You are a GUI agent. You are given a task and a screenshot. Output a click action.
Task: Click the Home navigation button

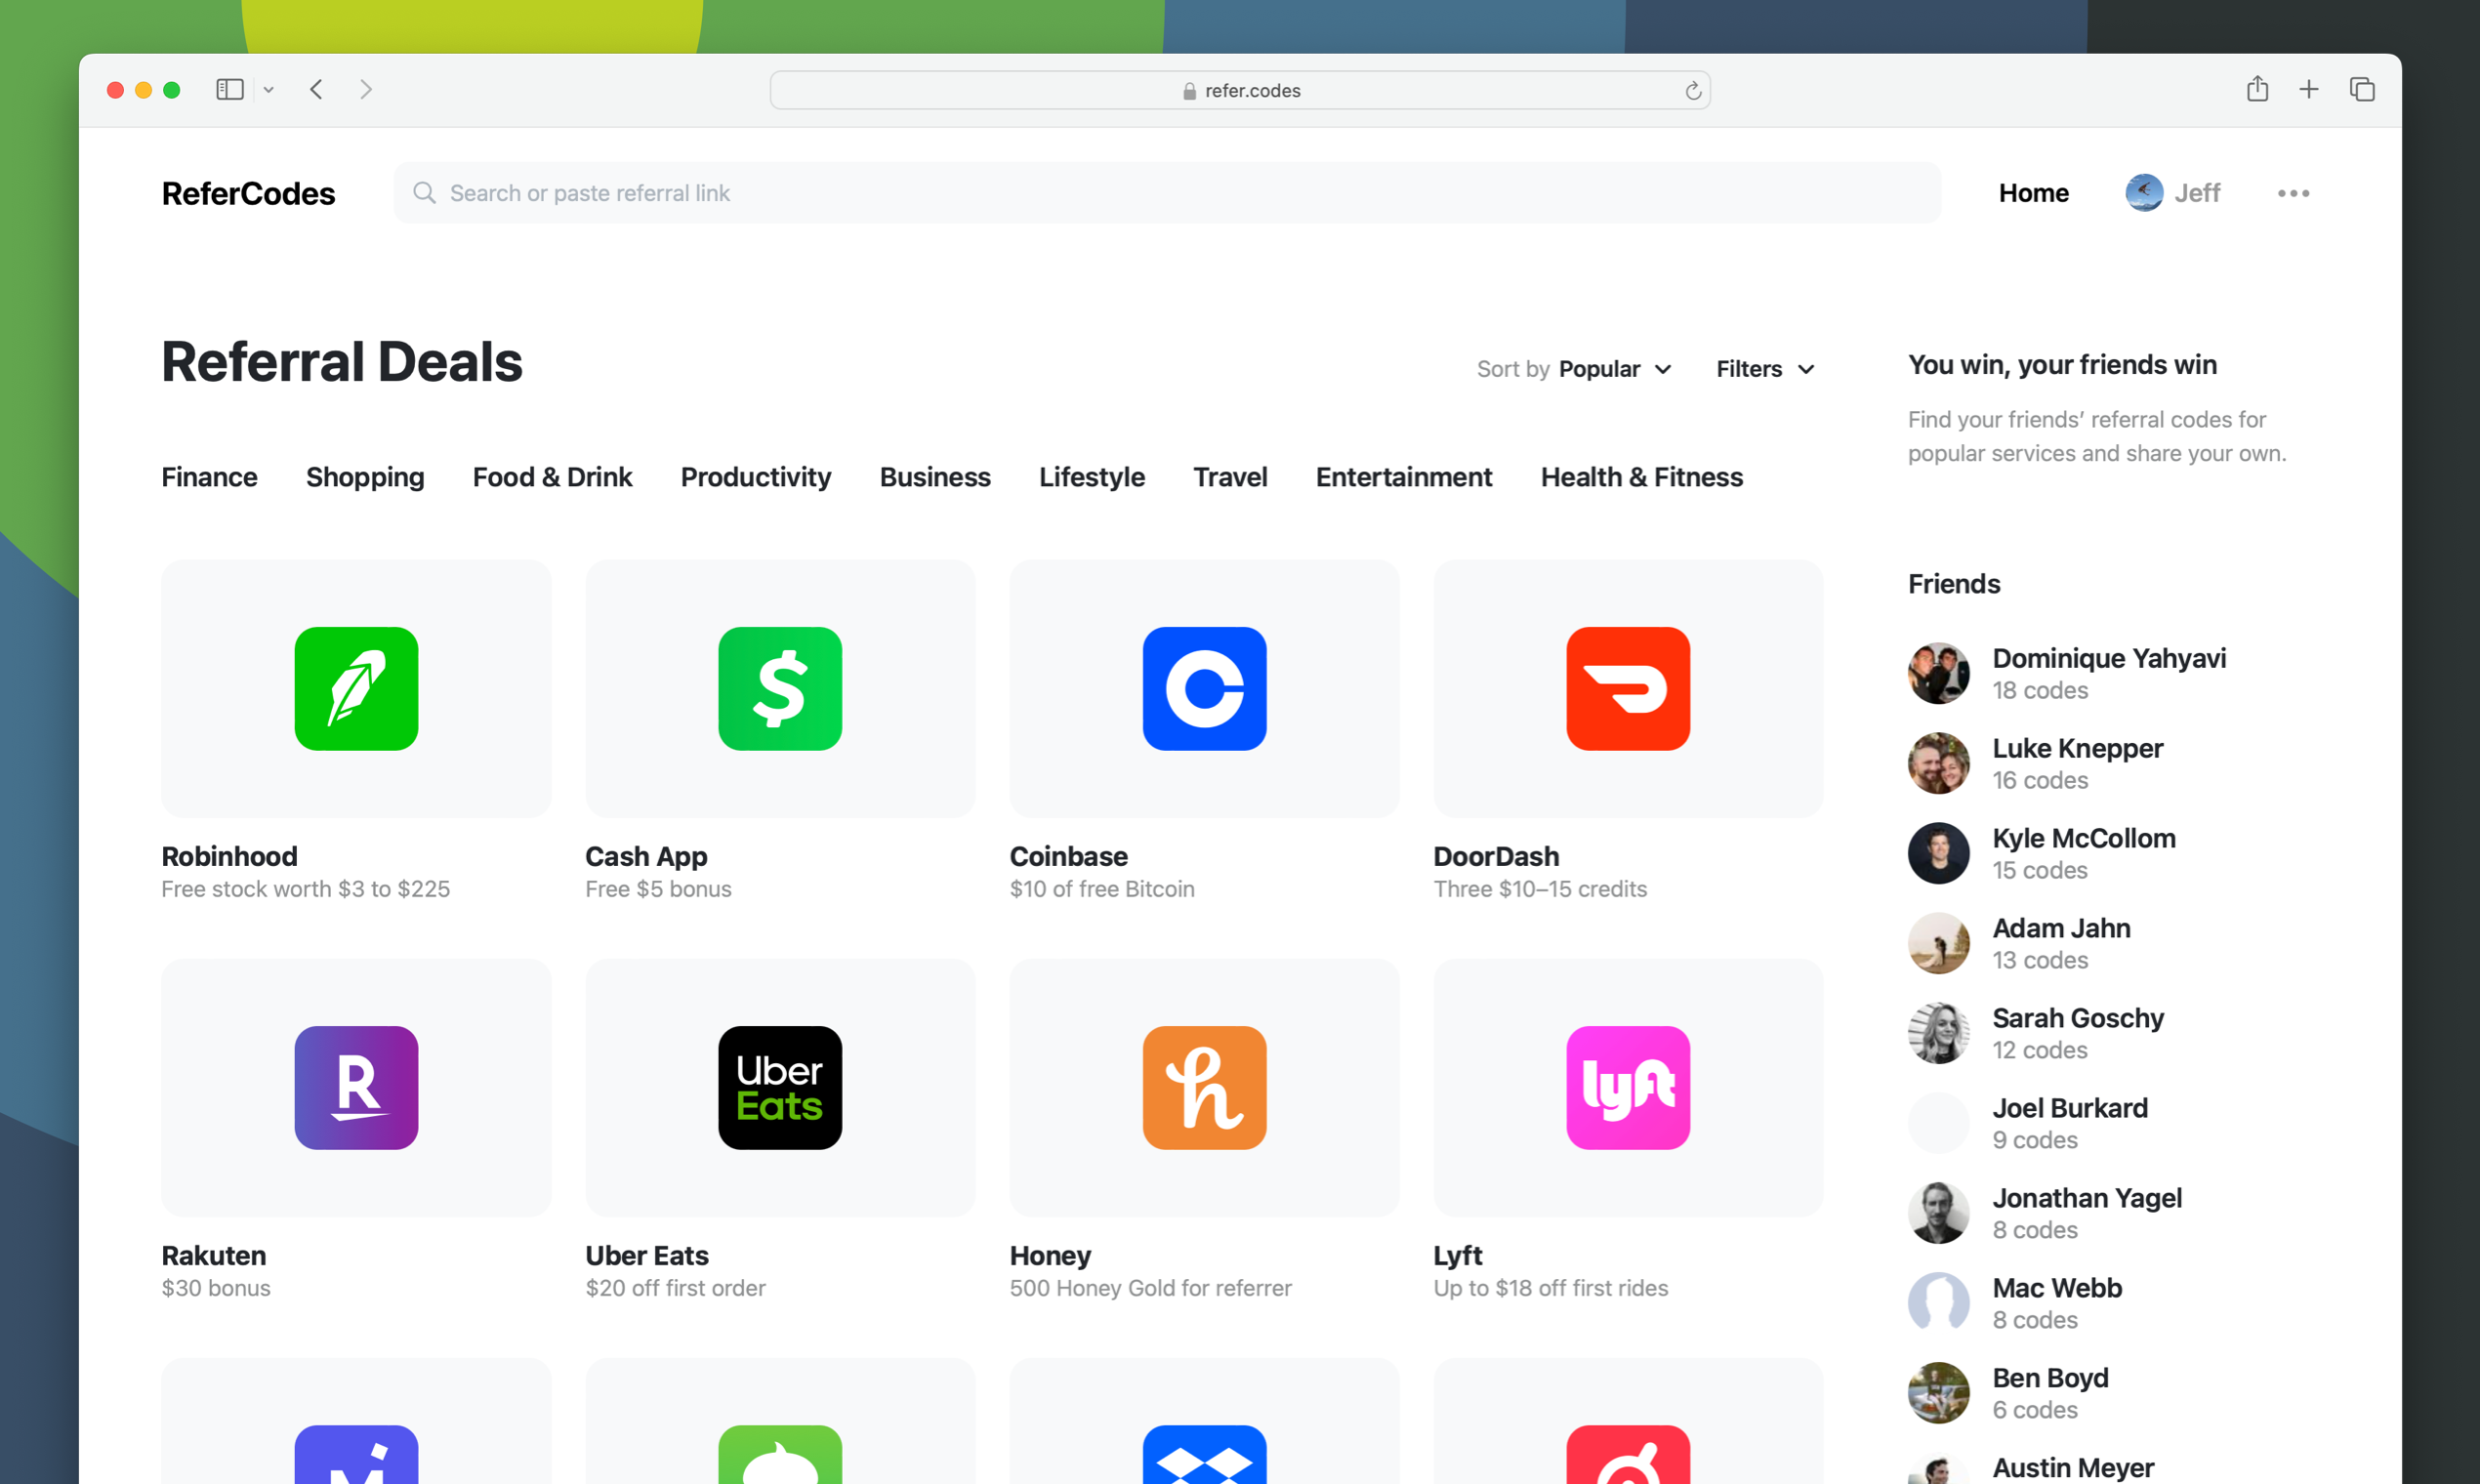(2033, 192)
